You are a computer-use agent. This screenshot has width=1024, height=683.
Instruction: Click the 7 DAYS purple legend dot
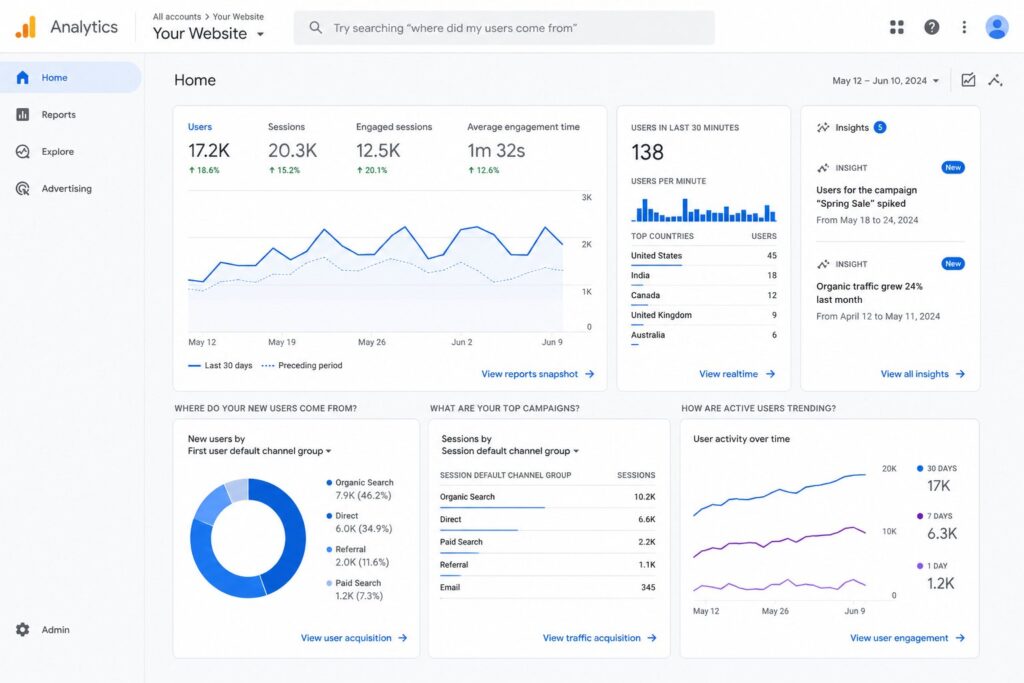pos(920,516)
